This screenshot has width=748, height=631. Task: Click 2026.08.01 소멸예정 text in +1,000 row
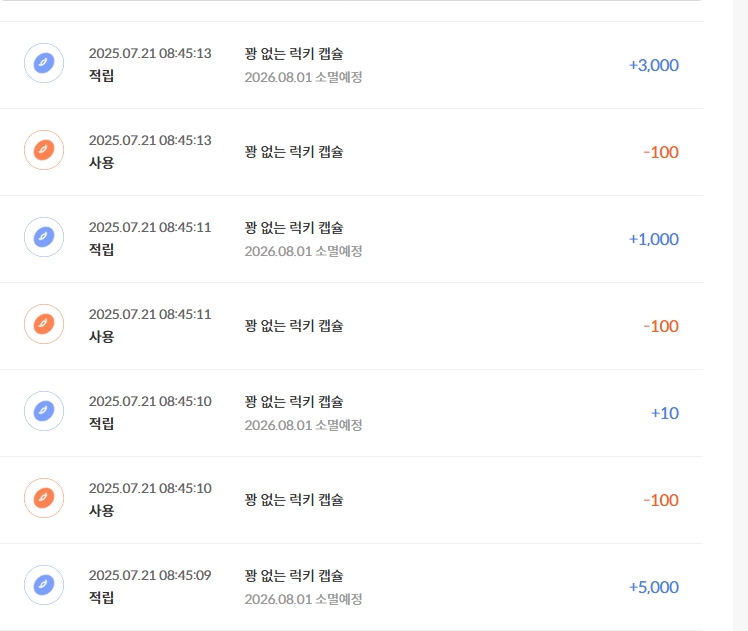(x=303, y=251)
